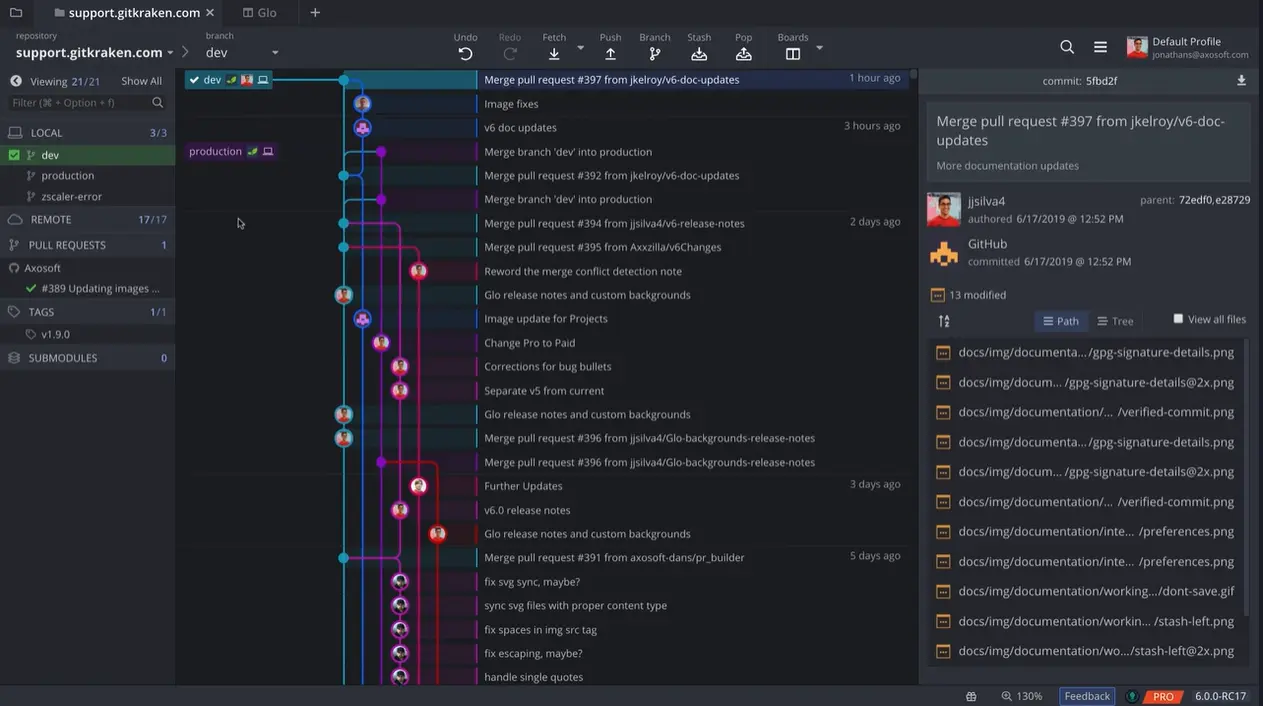Click the Pop stash icon
Viewport: 1263px width, 706px height.
(x=744, y=54)
